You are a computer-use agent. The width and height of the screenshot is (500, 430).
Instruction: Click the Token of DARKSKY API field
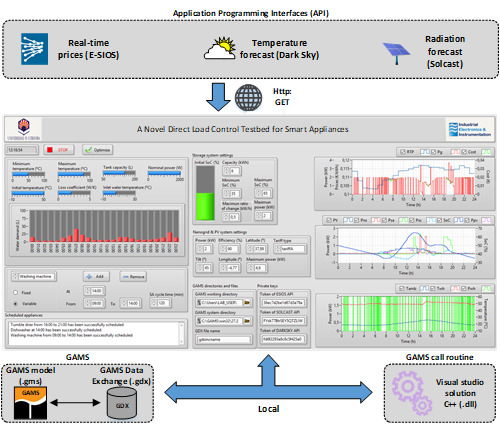tap(283, 339)
